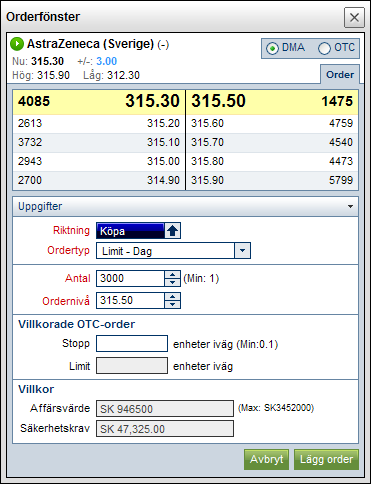Select ask price 315.80
This screenshot has width=371, height=484.
click(207, 161)
